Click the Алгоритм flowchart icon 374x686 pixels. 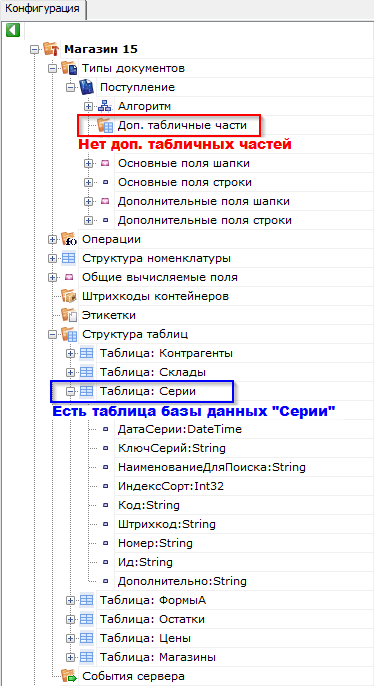[105, 106]
